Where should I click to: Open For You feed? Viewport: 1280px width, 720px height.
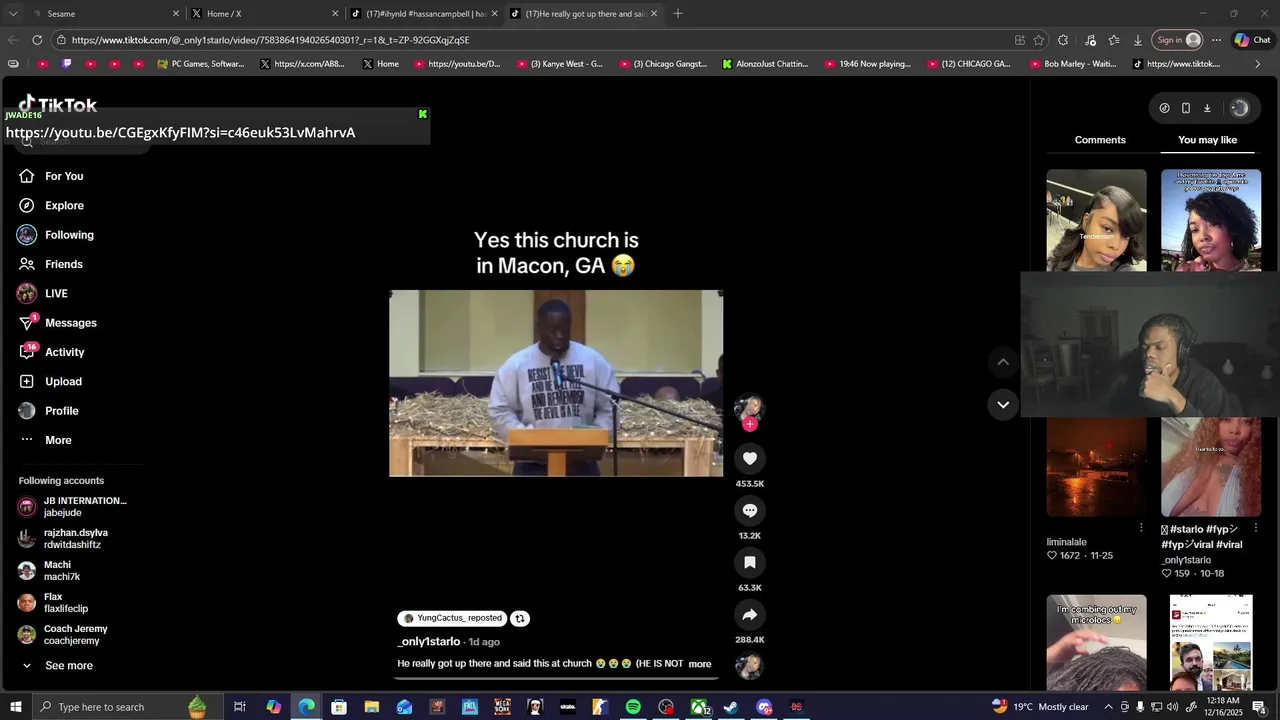[x=64, y=176]
